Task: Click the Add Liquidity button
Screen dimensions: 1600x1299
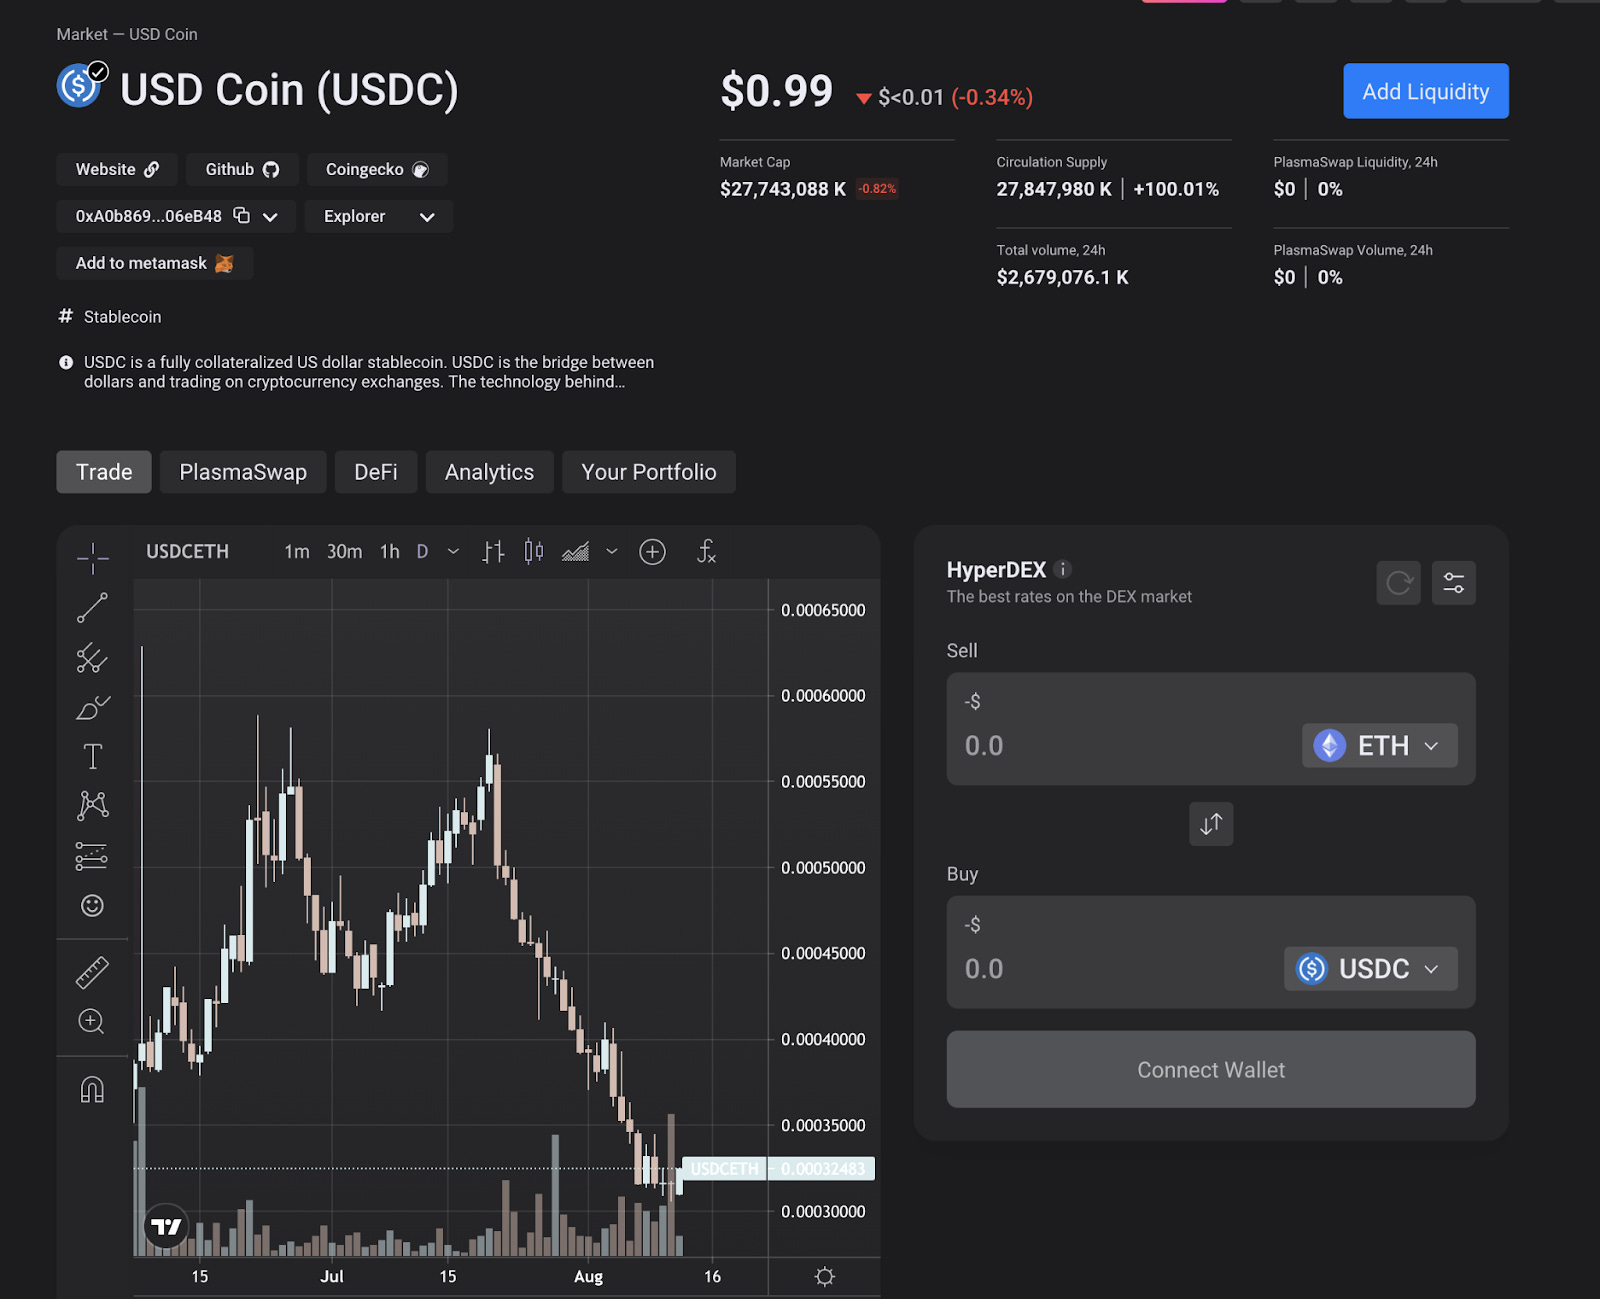Action: tap(1425, 91)
